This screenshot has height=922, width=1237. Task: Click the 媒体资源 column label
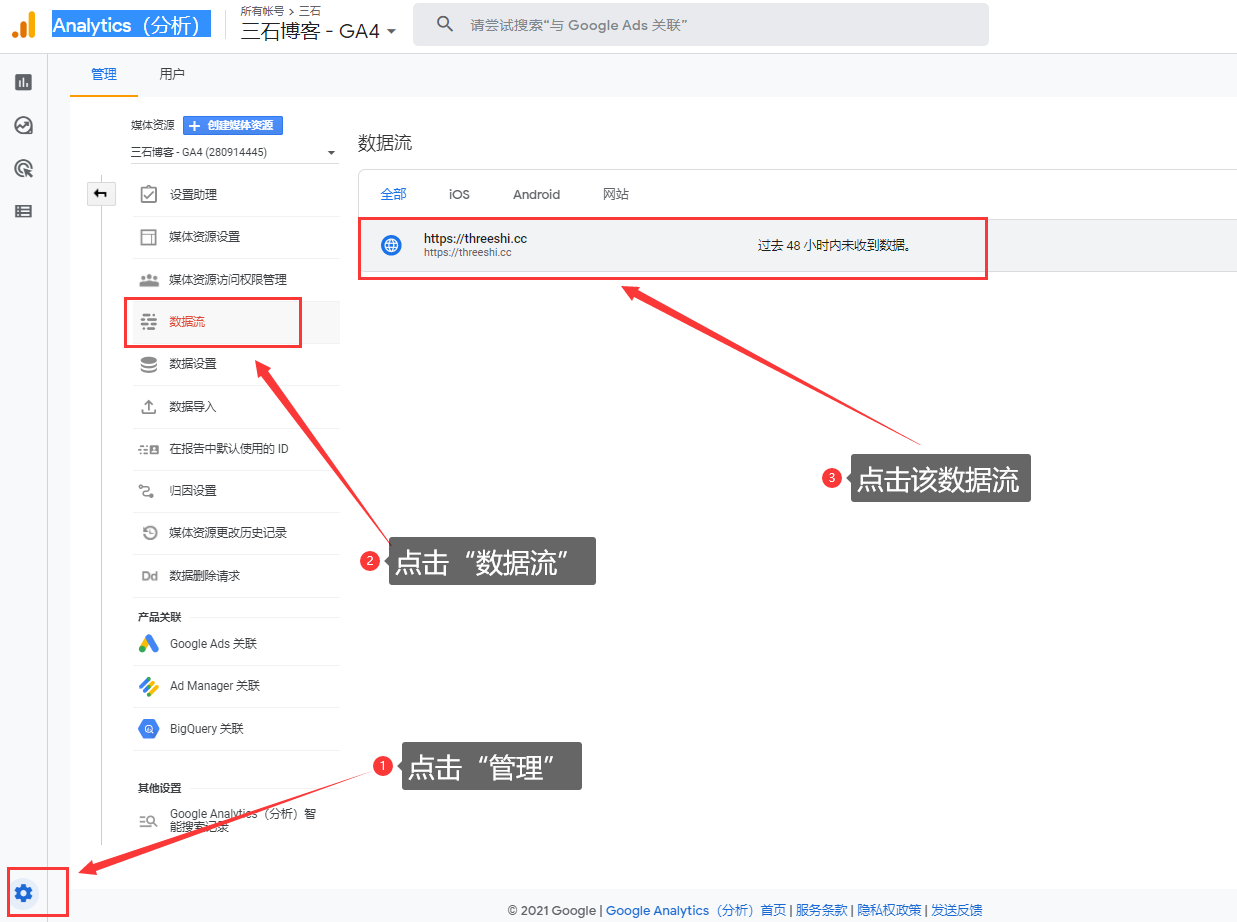153,125
